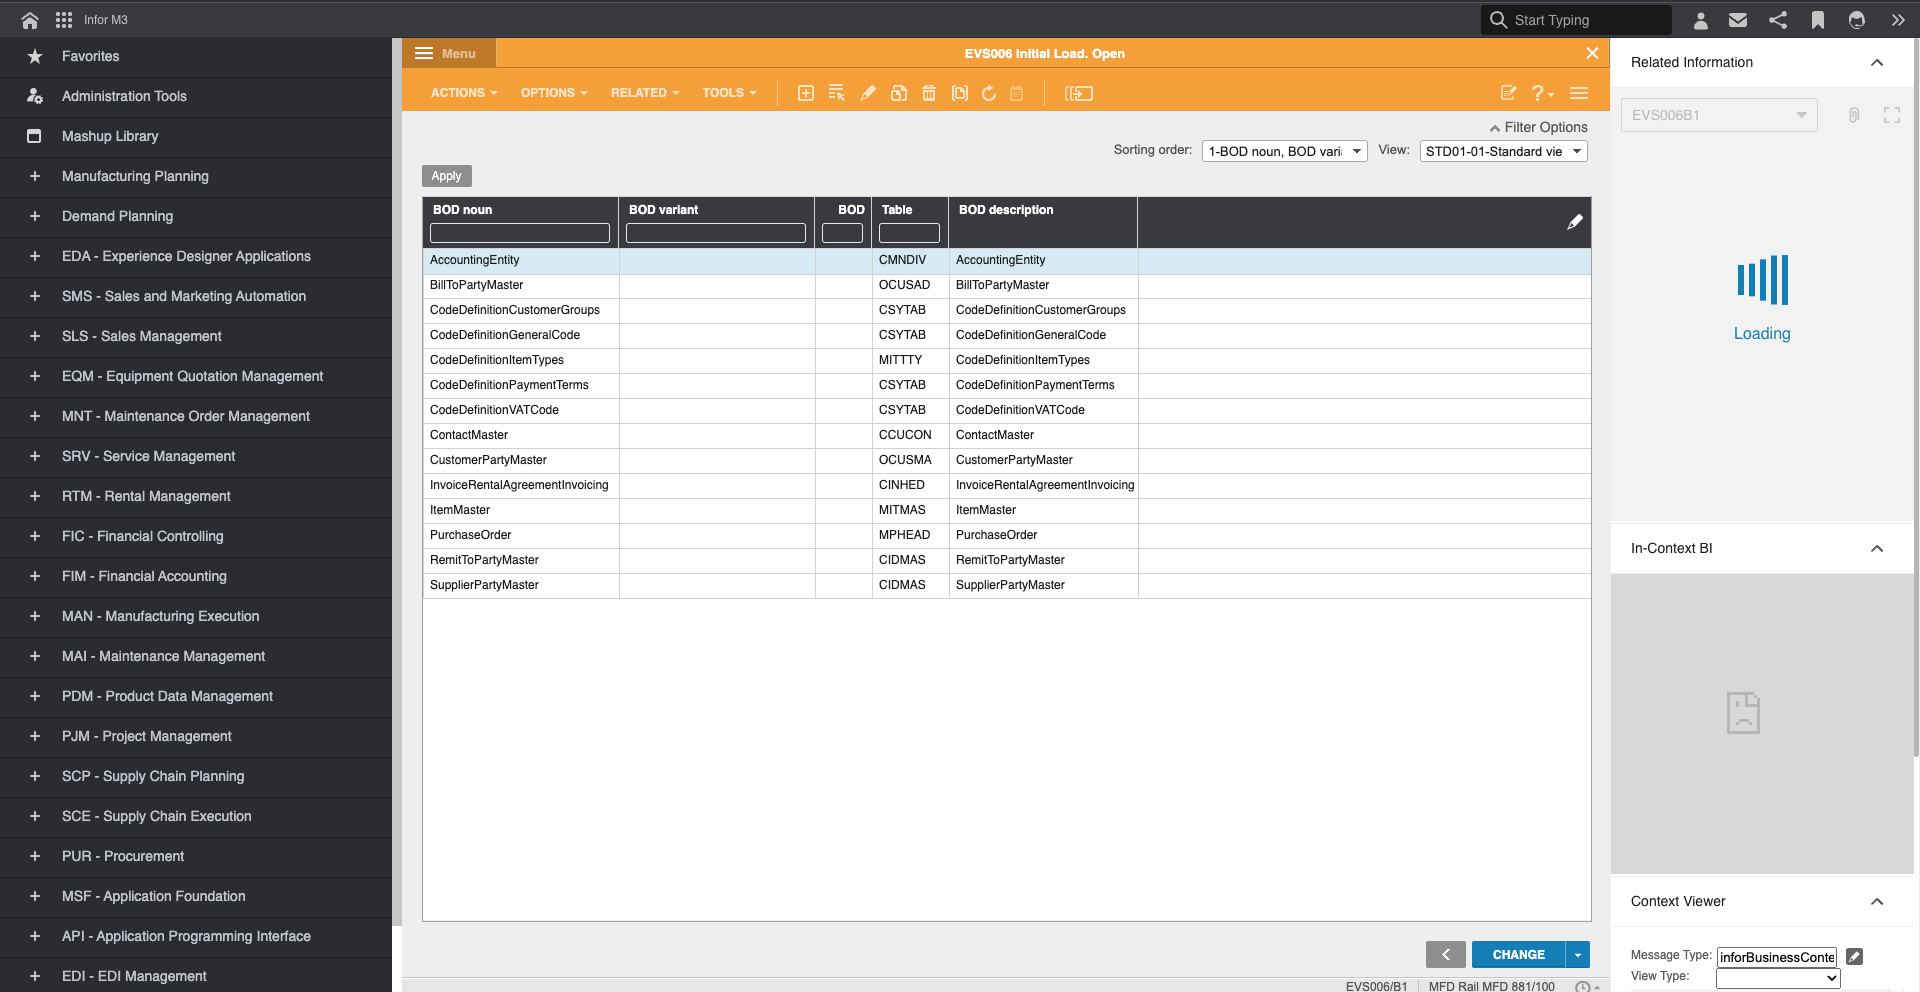Click the Create new record toolbar icon
1920x992 pixels.
[x=805, y=93]
